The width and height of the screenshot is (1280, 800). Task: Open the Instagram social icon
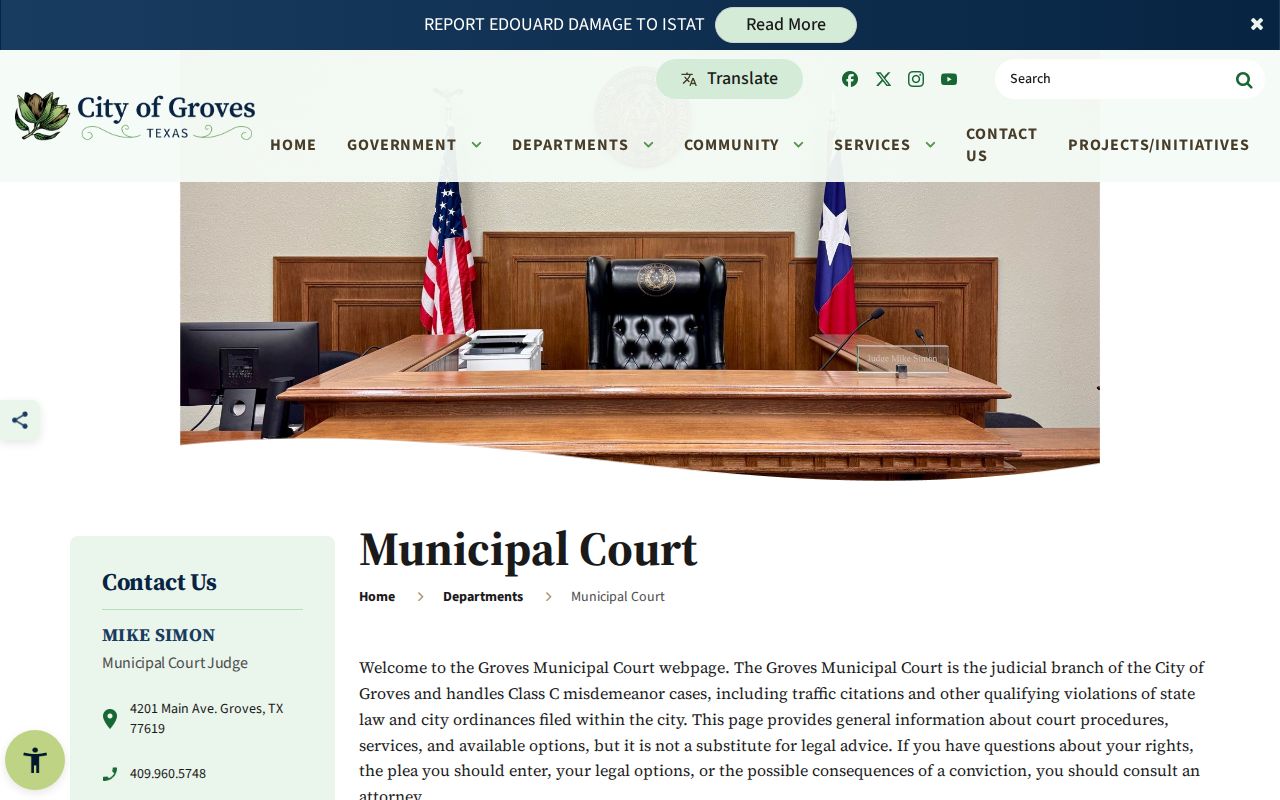pyautogui.click(x=916, y=79)
